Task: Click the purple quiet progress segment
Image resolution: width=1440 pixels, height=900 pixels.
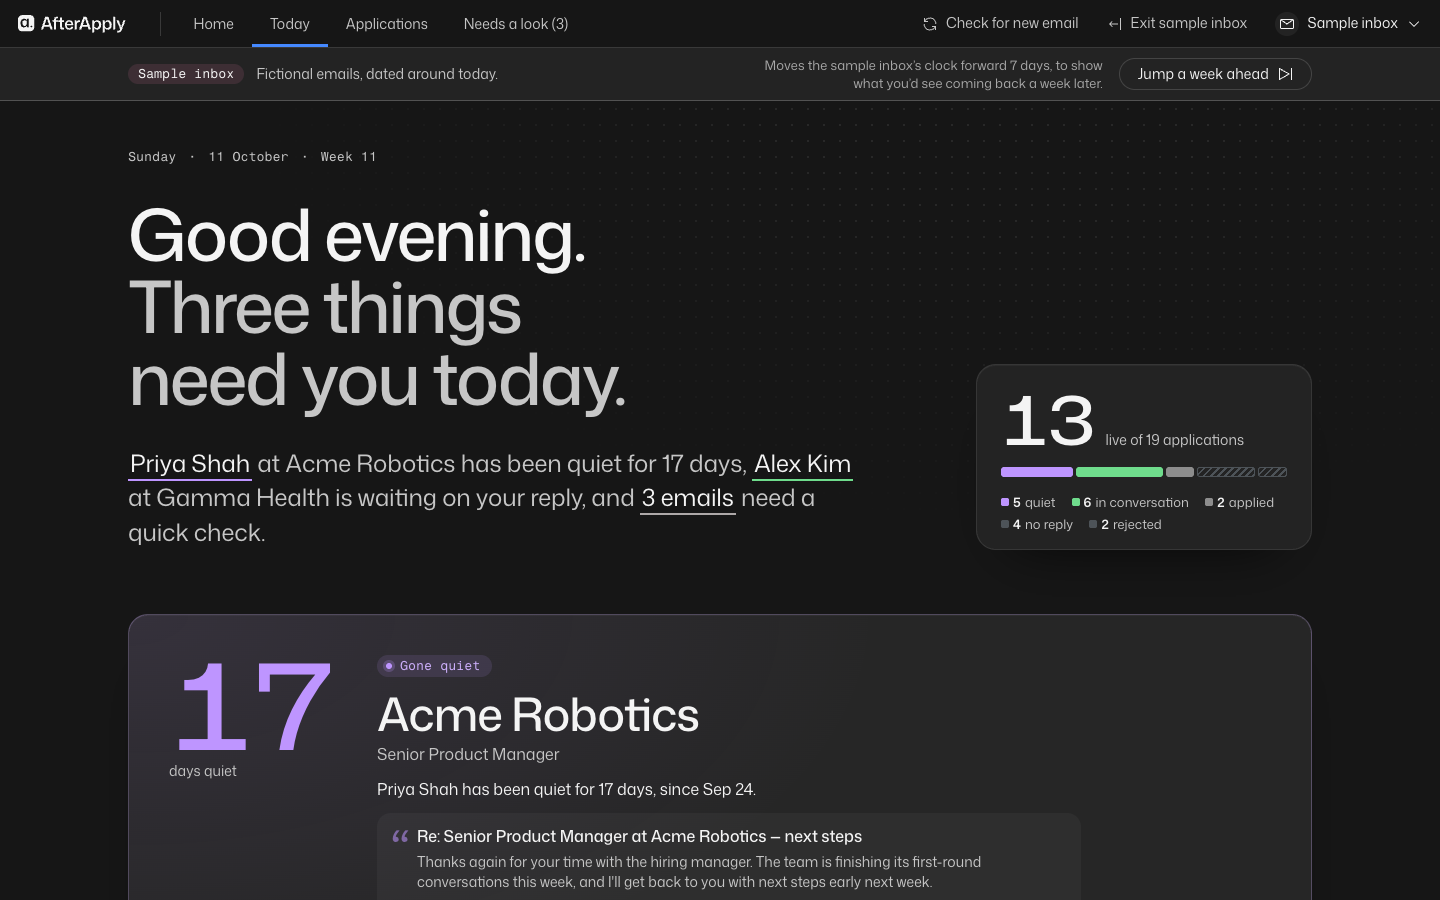Action: click(1037, 472)
